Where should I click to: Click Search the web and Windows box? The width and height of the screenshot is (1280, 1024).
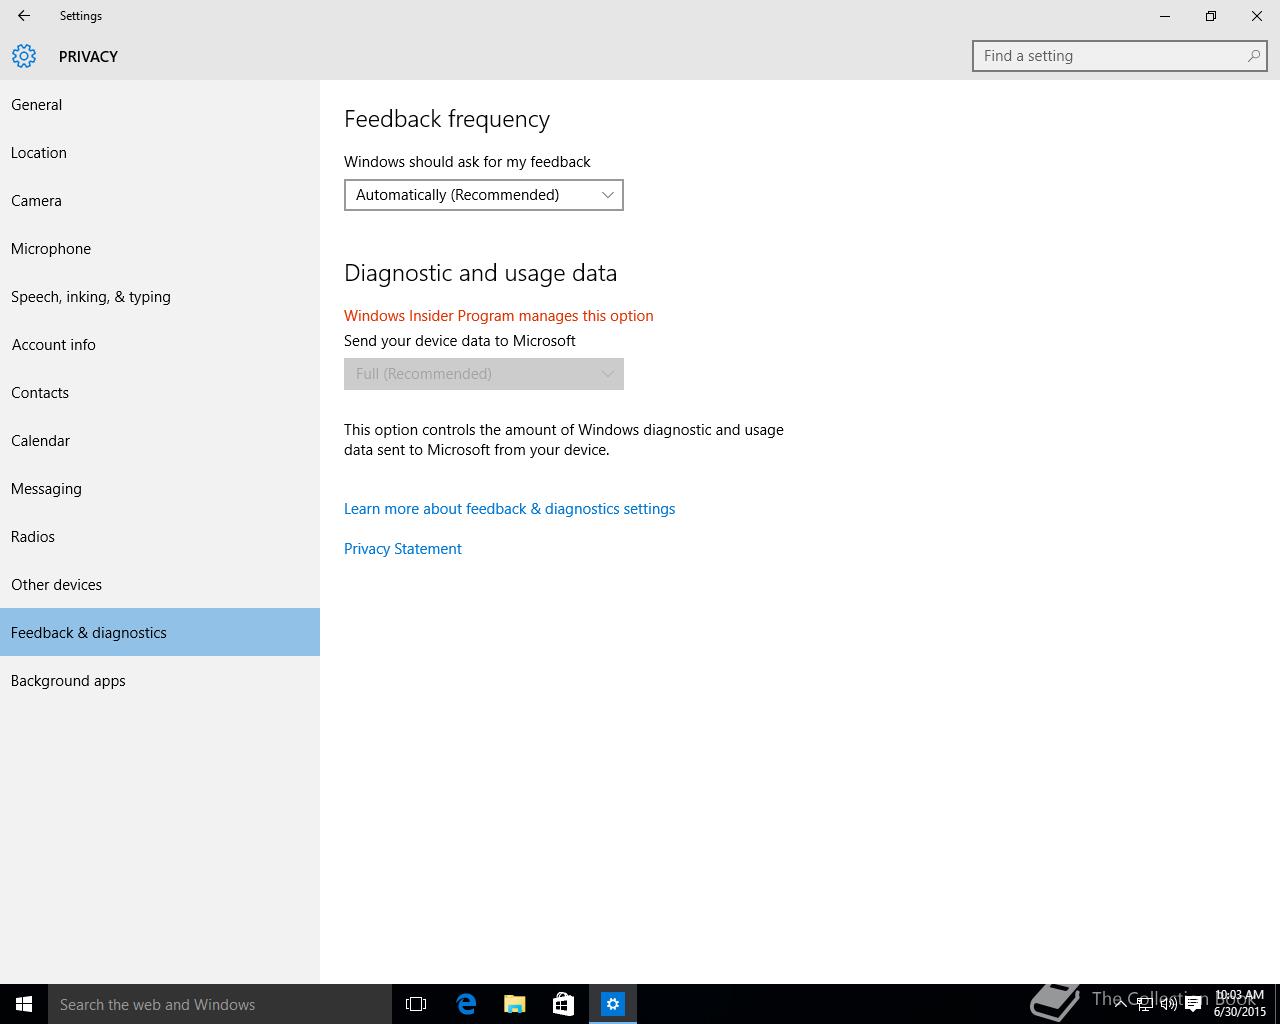[x=220, y=1004]
